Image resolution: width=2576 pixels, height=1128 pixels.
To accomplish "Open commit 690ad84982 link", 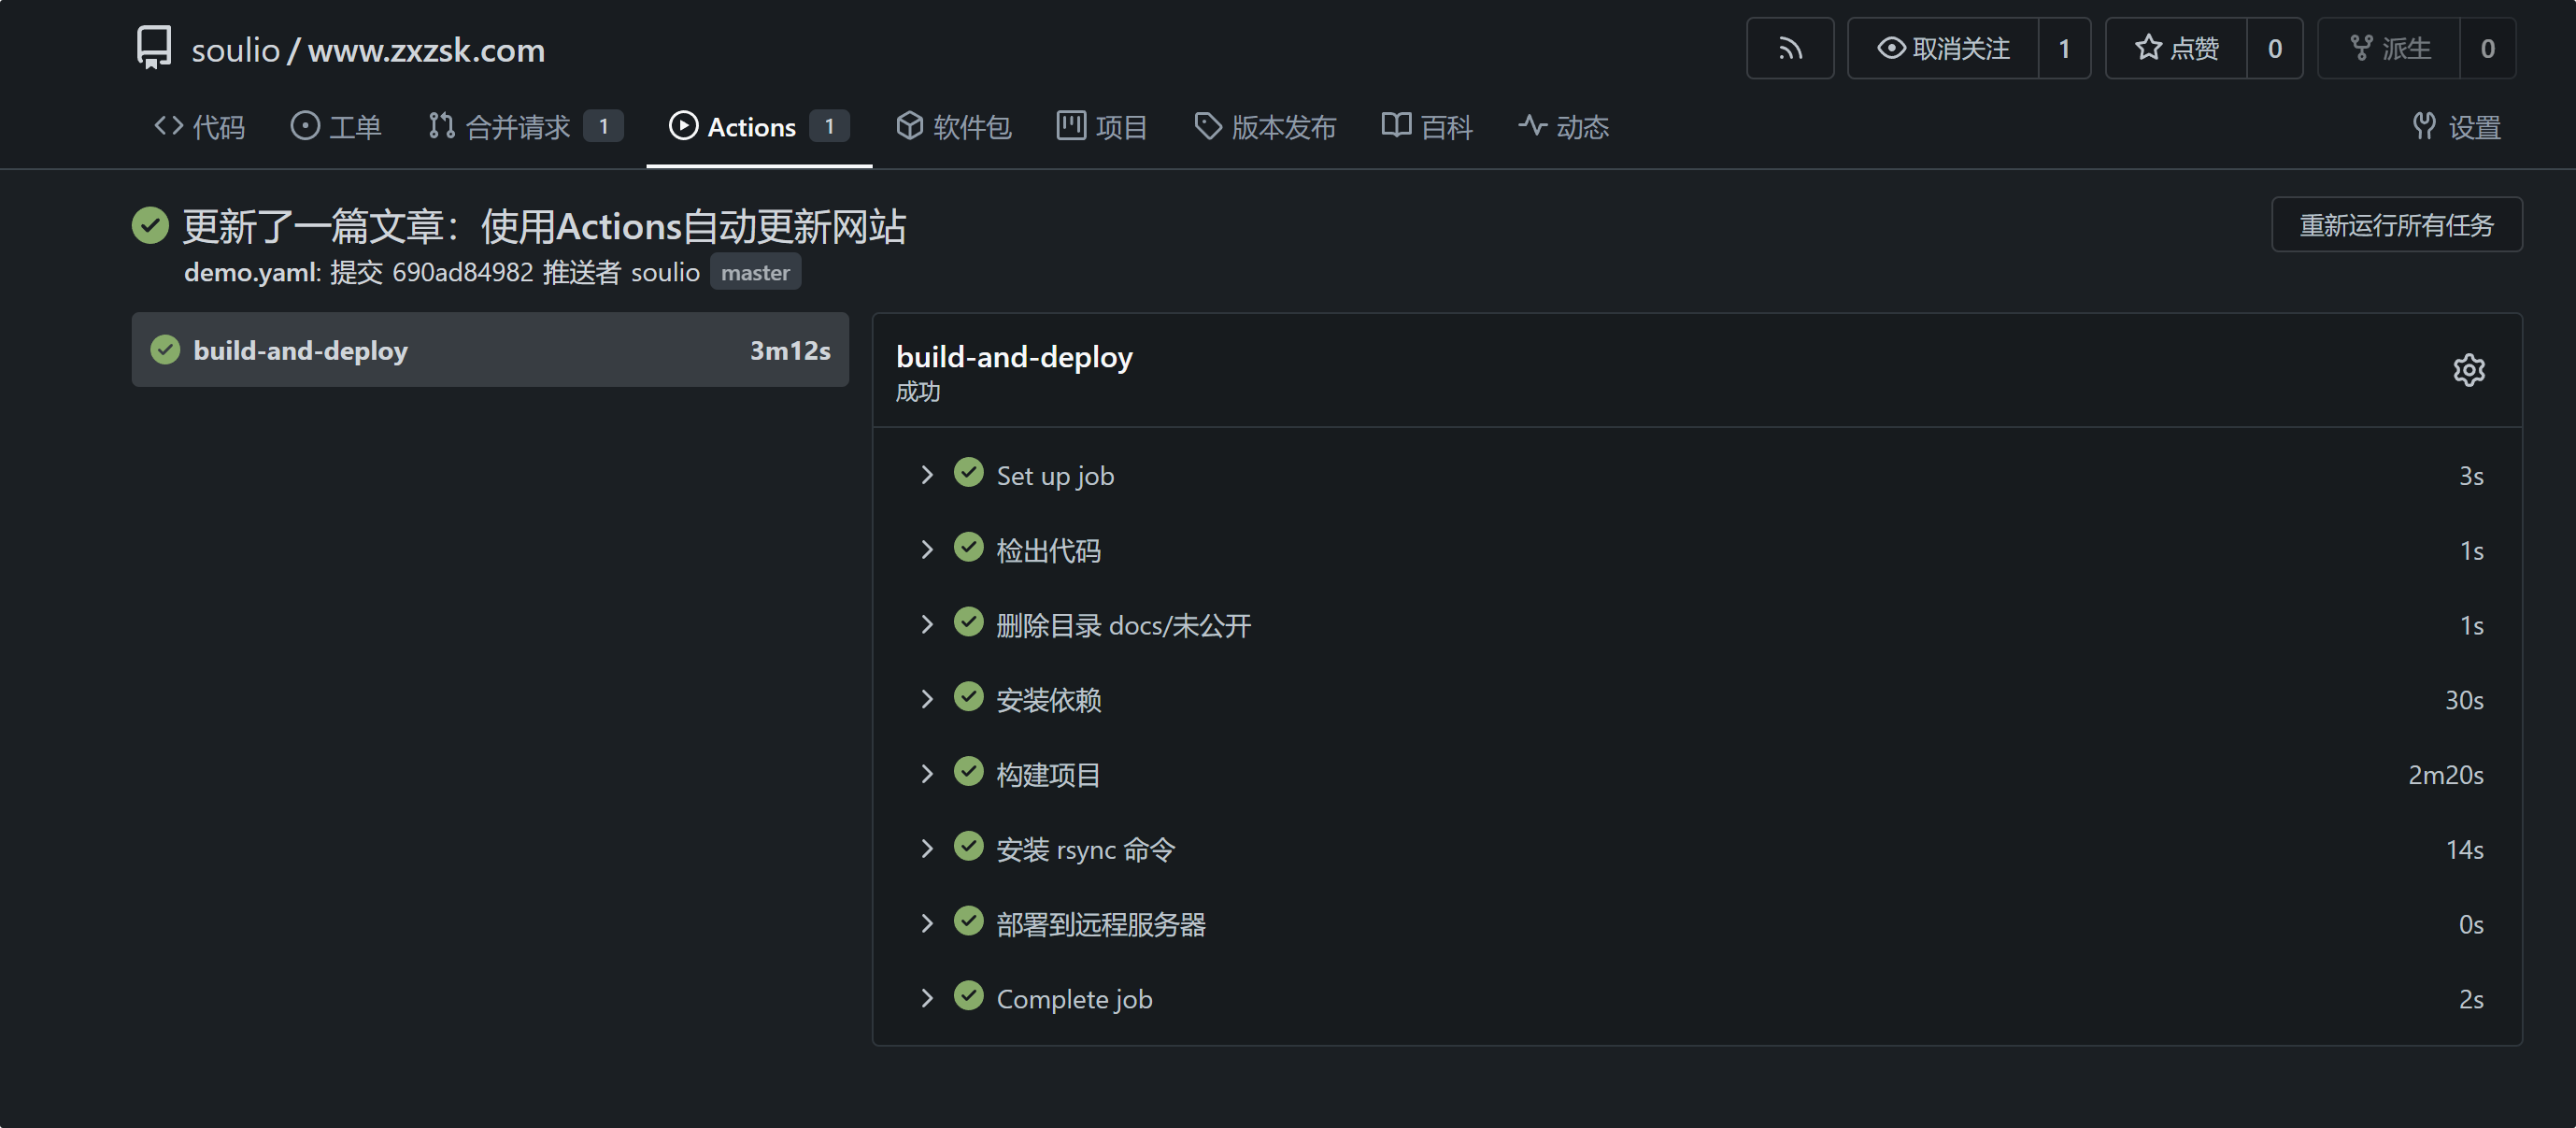I will pos(462,272).
